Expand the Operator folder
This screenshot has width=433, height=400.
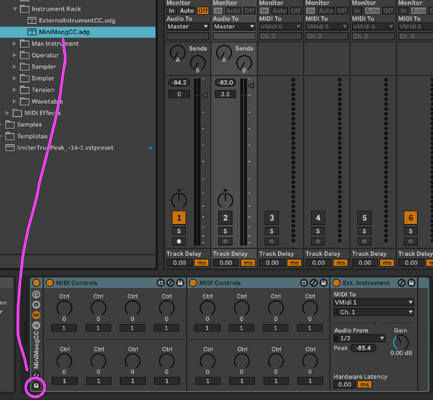(x=14, y=55)
